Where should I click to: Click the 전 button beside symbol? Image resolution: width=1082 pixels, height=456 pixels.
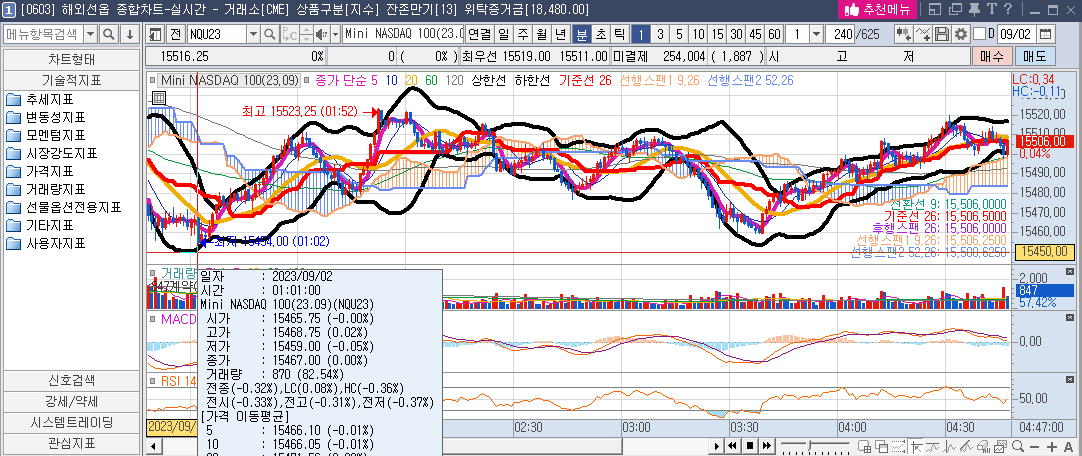pyautogui.click(x=175, y=34)
